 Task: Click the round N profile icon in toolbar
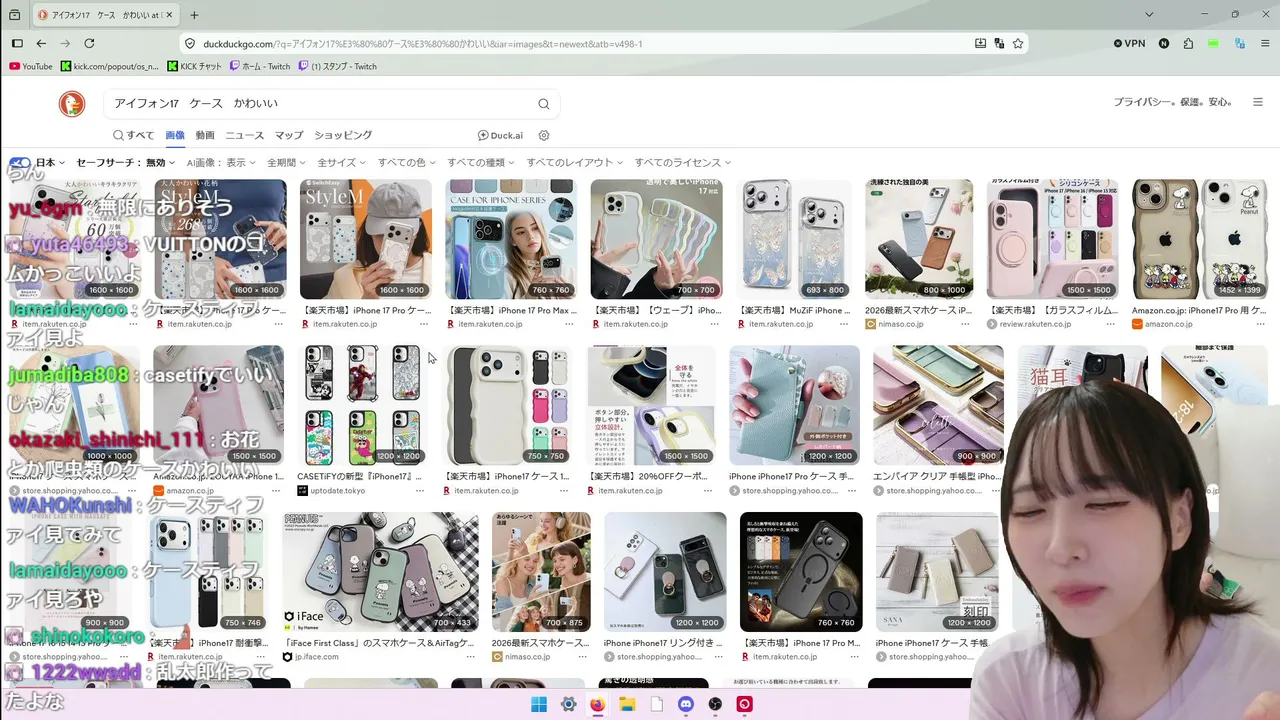[x=1164, y=44]
